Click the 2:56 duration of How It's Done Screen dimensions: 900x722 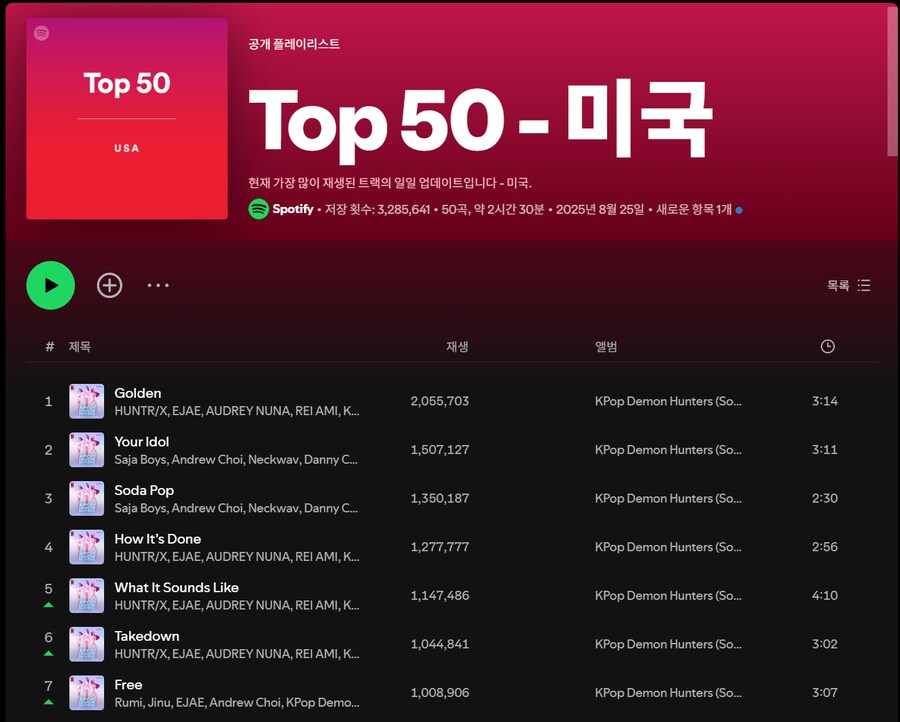point(825,547)
